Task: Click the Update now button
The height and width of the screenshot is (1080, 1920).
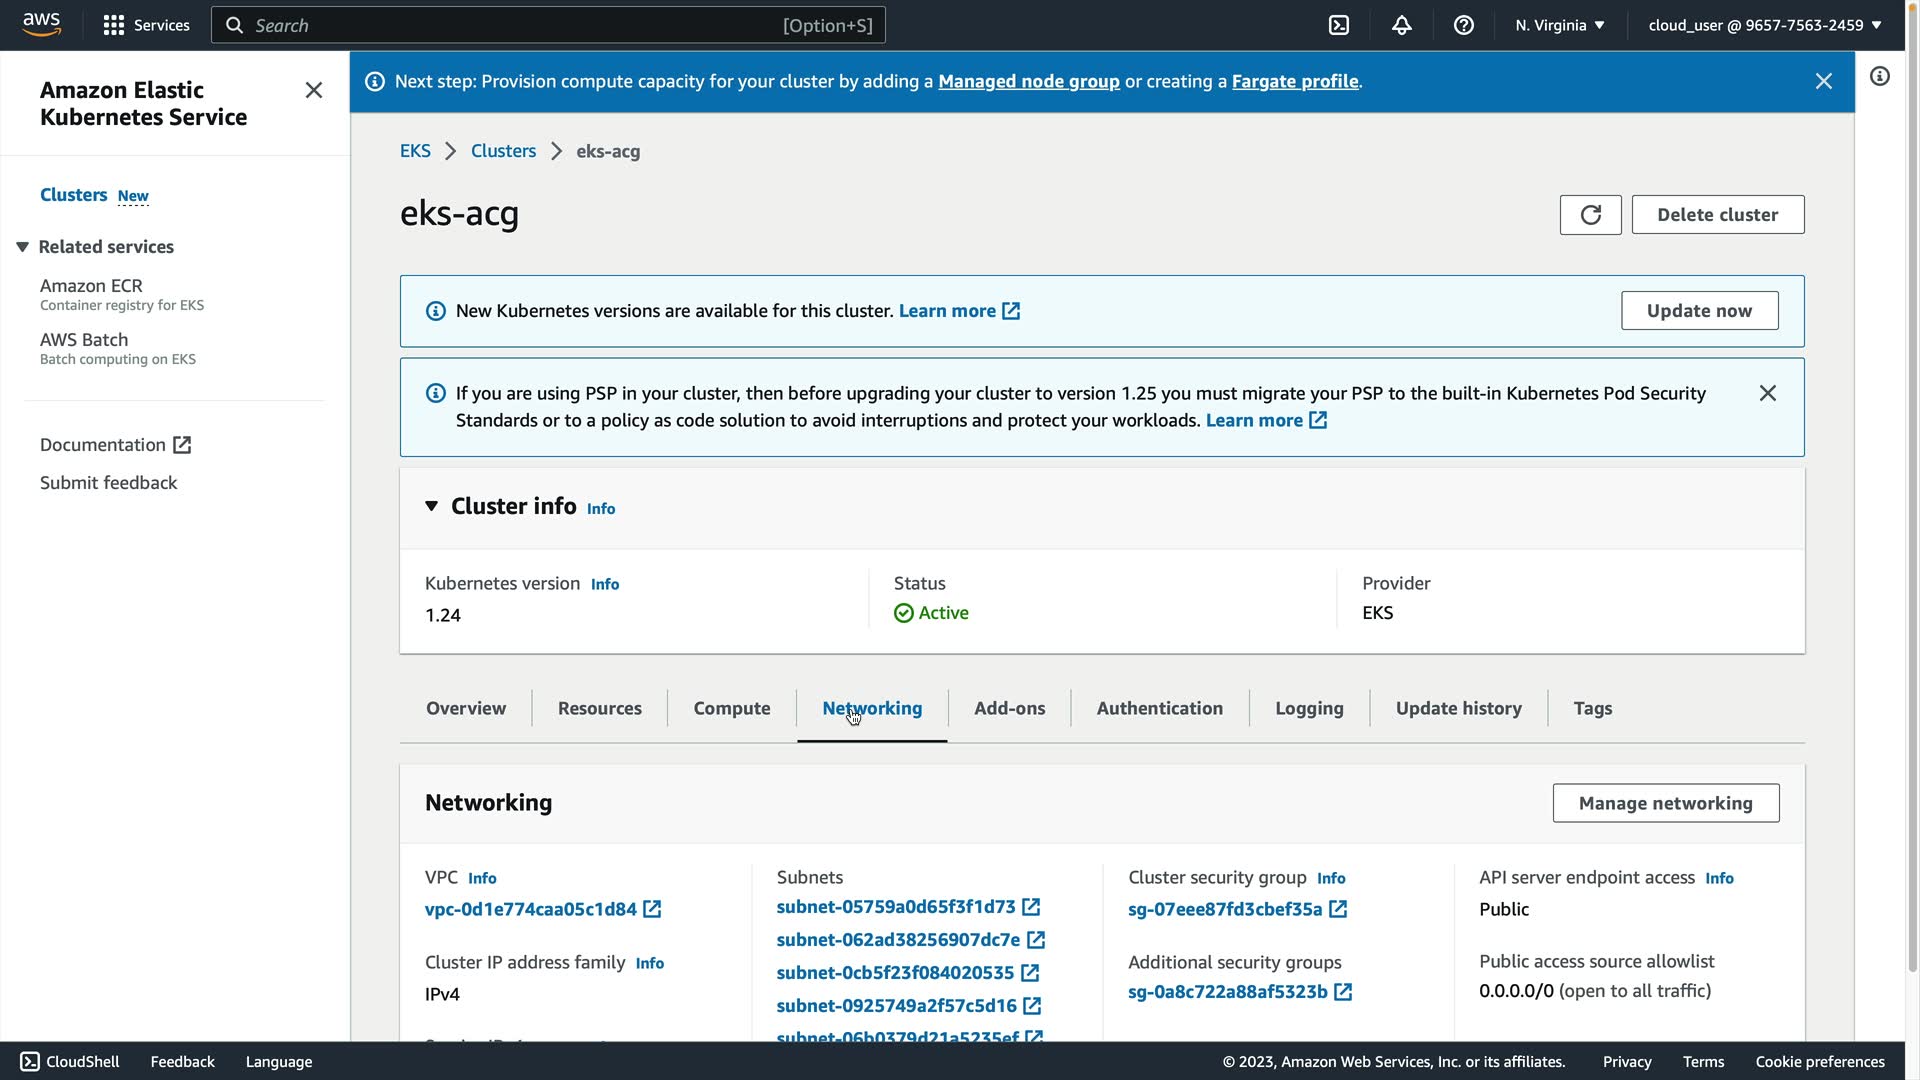Action: pyautogui.click(x=1698, y=311)
